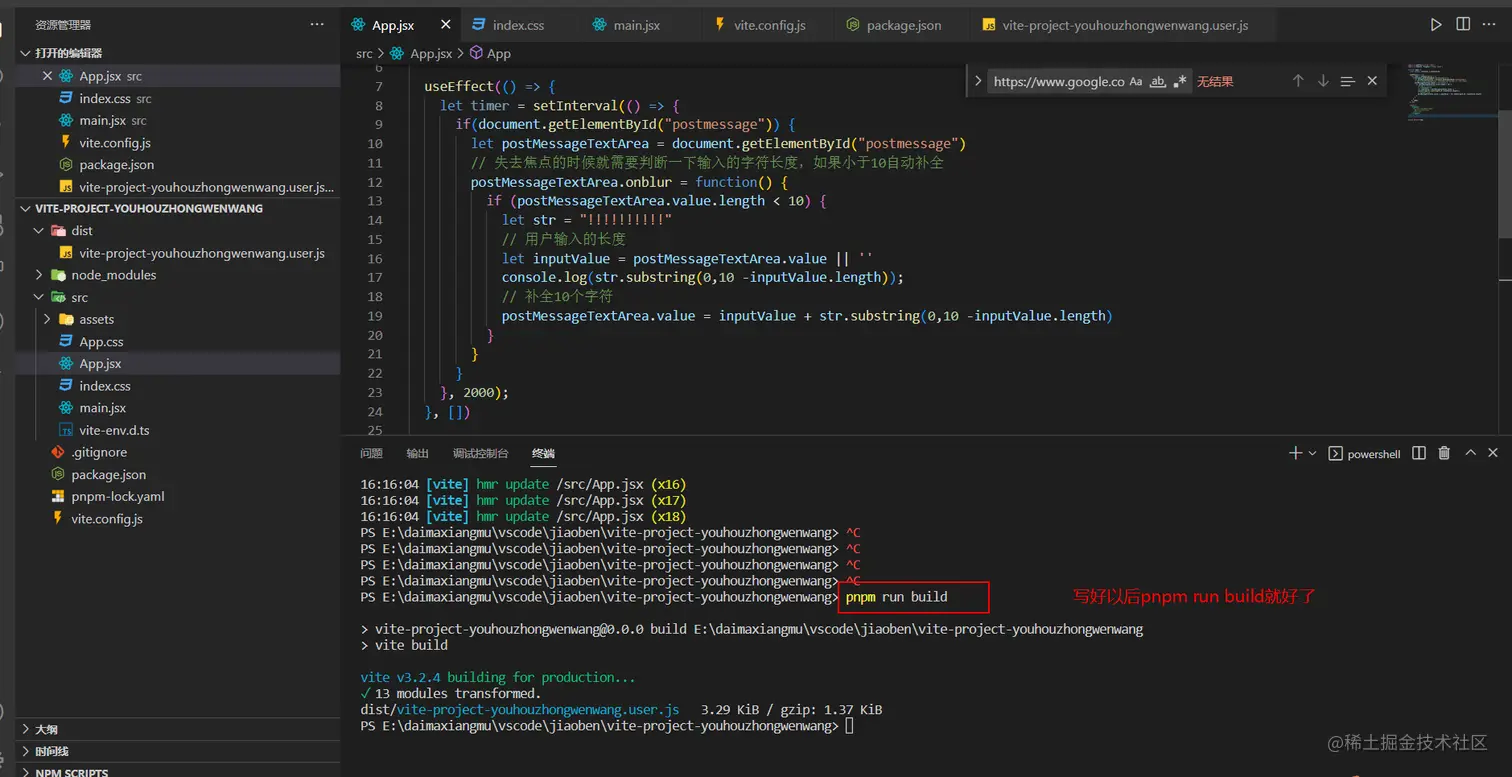Open package.json in the src file tree
The image size is (1512, 777).
[108, 475]
